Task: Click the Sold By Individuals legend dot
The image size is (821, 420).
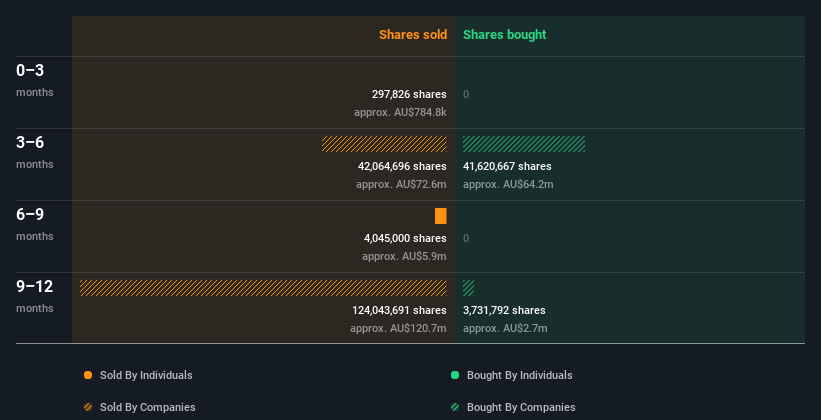Action: [88, 375]
